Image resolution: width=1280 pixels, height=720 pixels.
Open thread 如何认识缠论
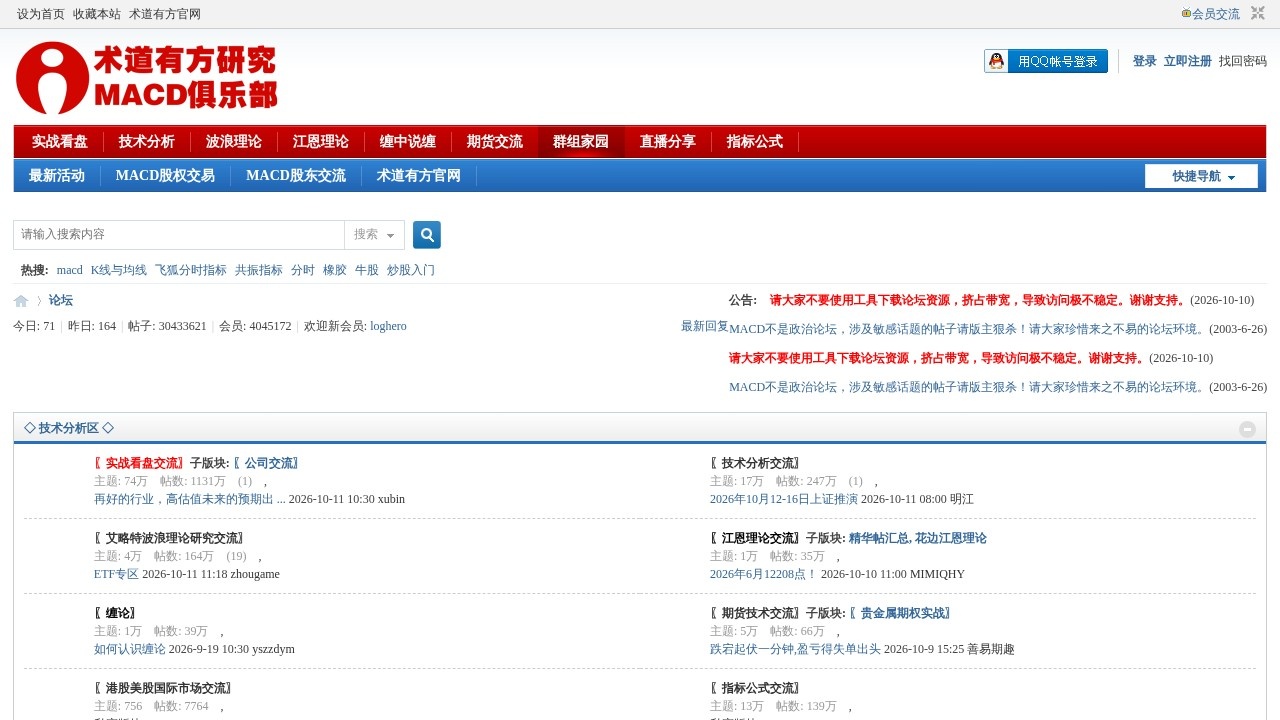click(130, 649)
